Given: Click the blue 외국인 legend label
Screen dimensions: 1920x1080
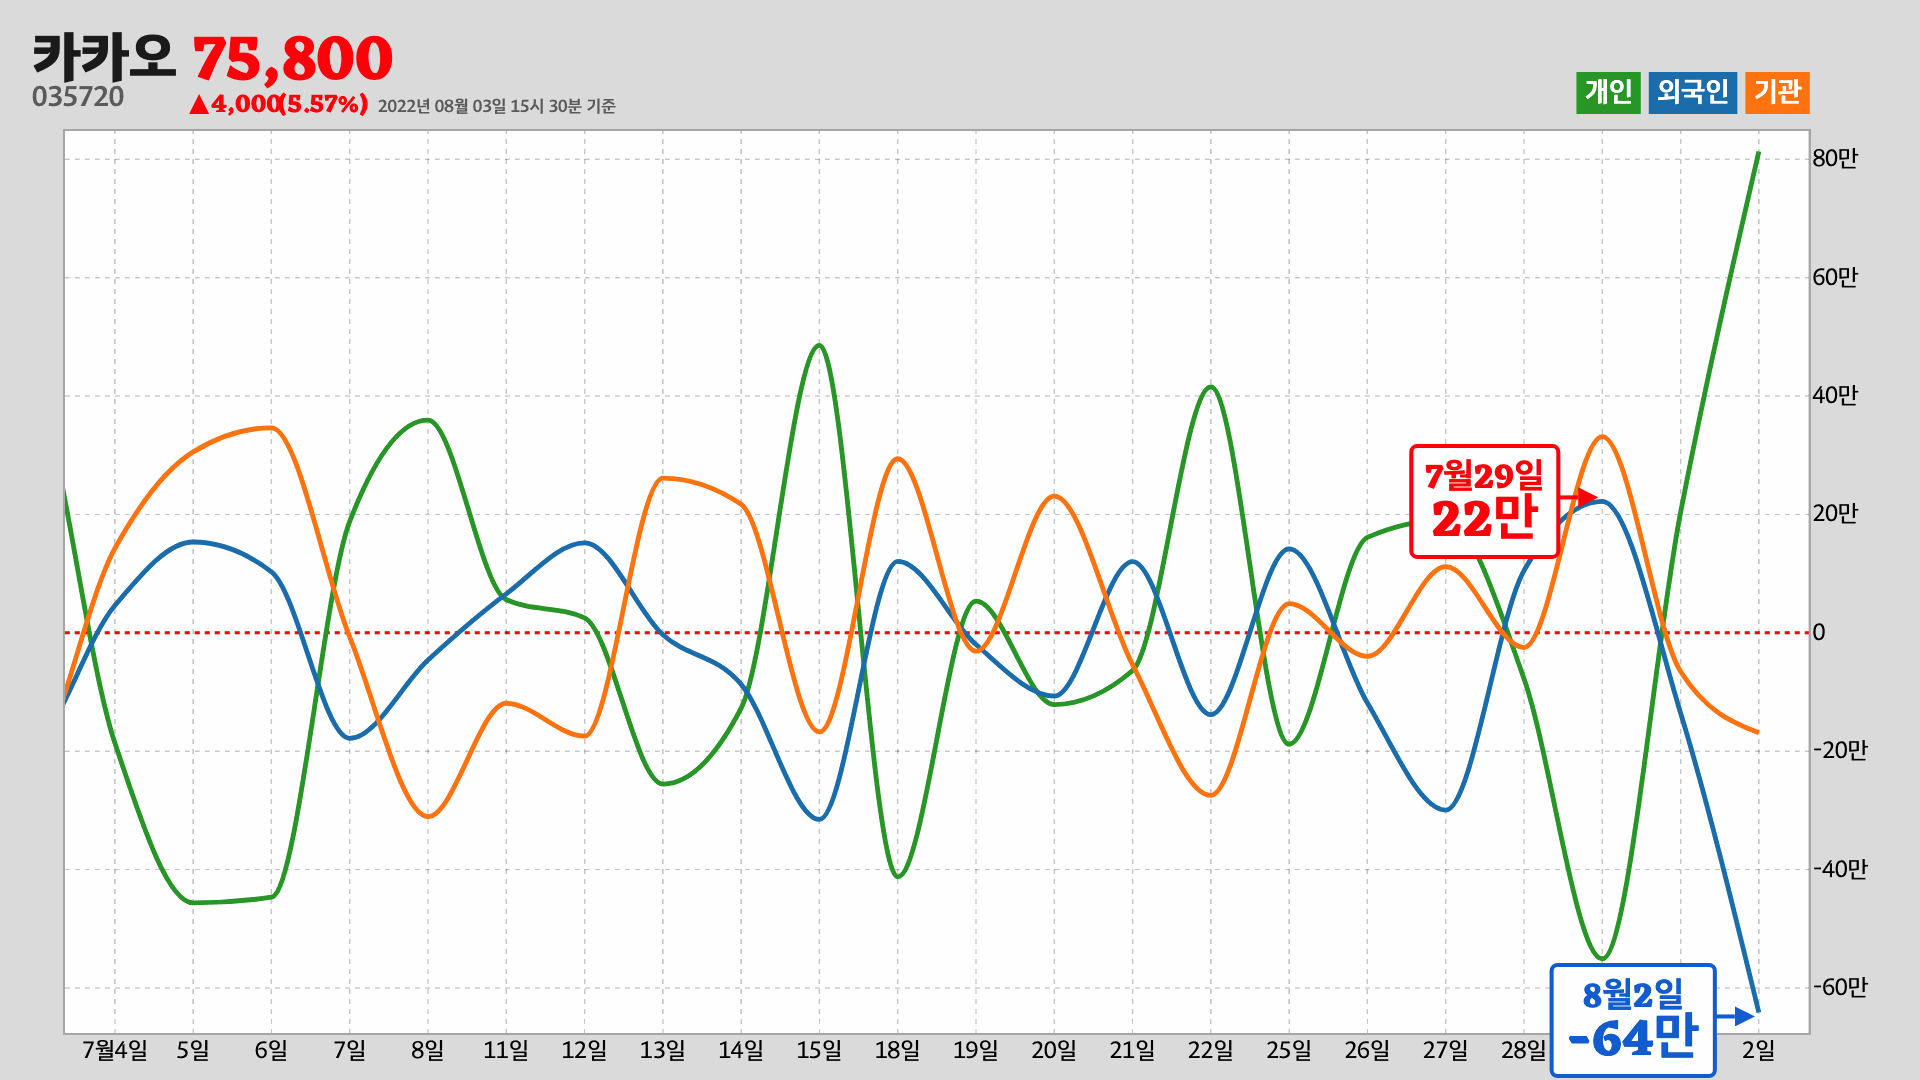Looking at the screenshot, I should tap(1693, 93).
